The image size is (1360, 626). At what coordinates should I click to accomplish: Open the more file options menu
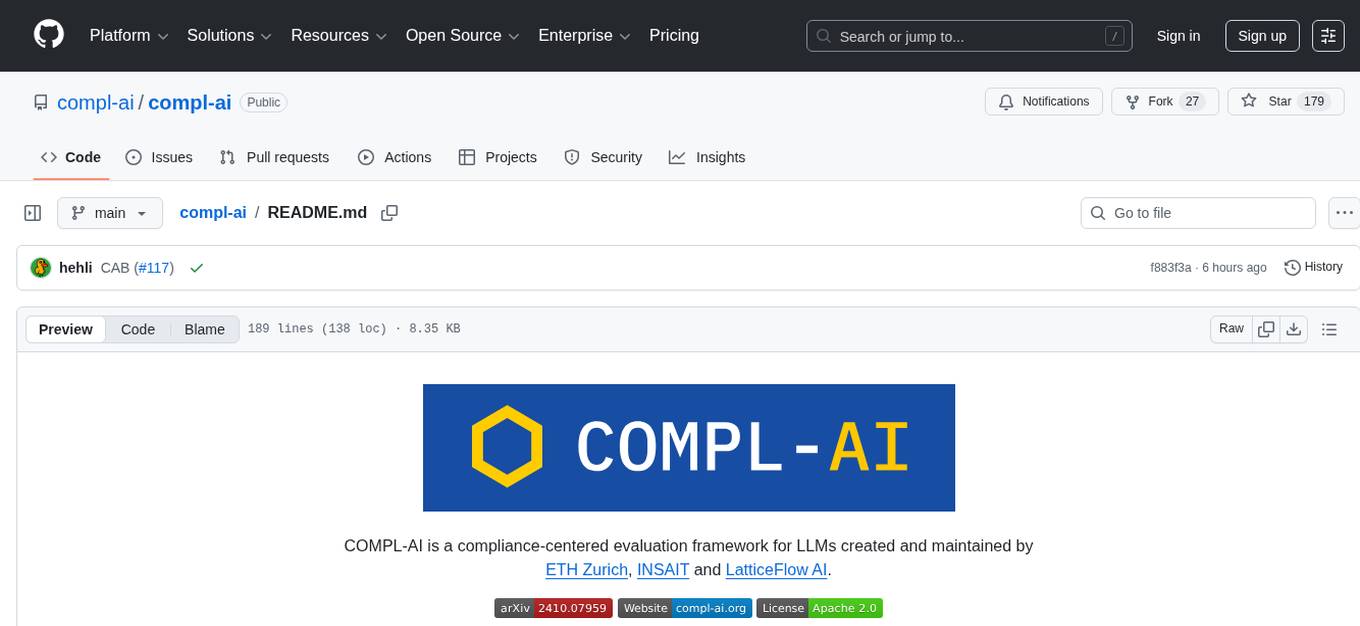1344,212
